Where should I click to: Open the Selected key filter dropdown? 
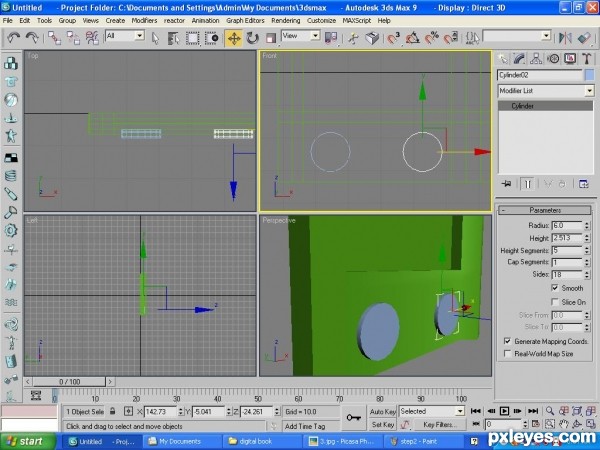tap(460, 411)
